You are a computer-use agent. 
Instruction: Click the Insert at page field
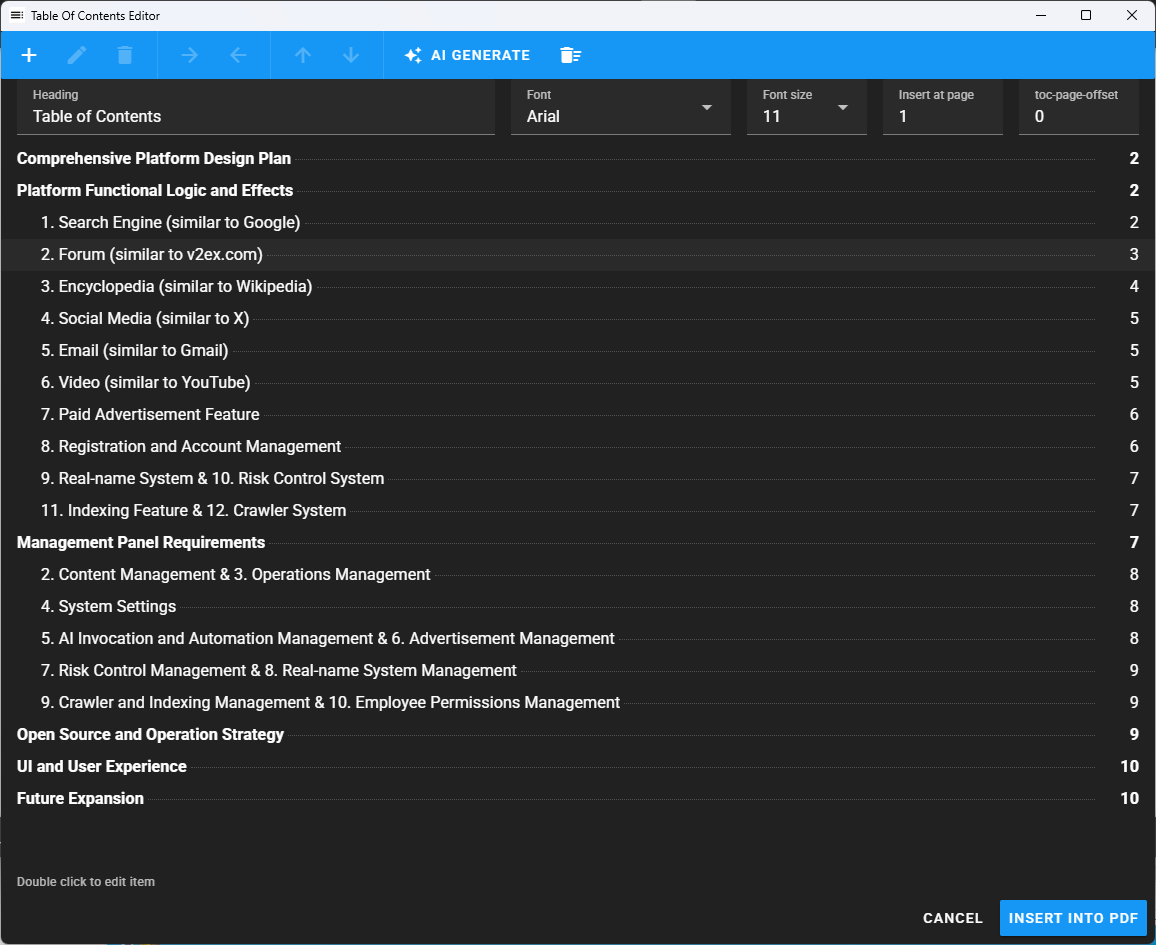(943, 108)
